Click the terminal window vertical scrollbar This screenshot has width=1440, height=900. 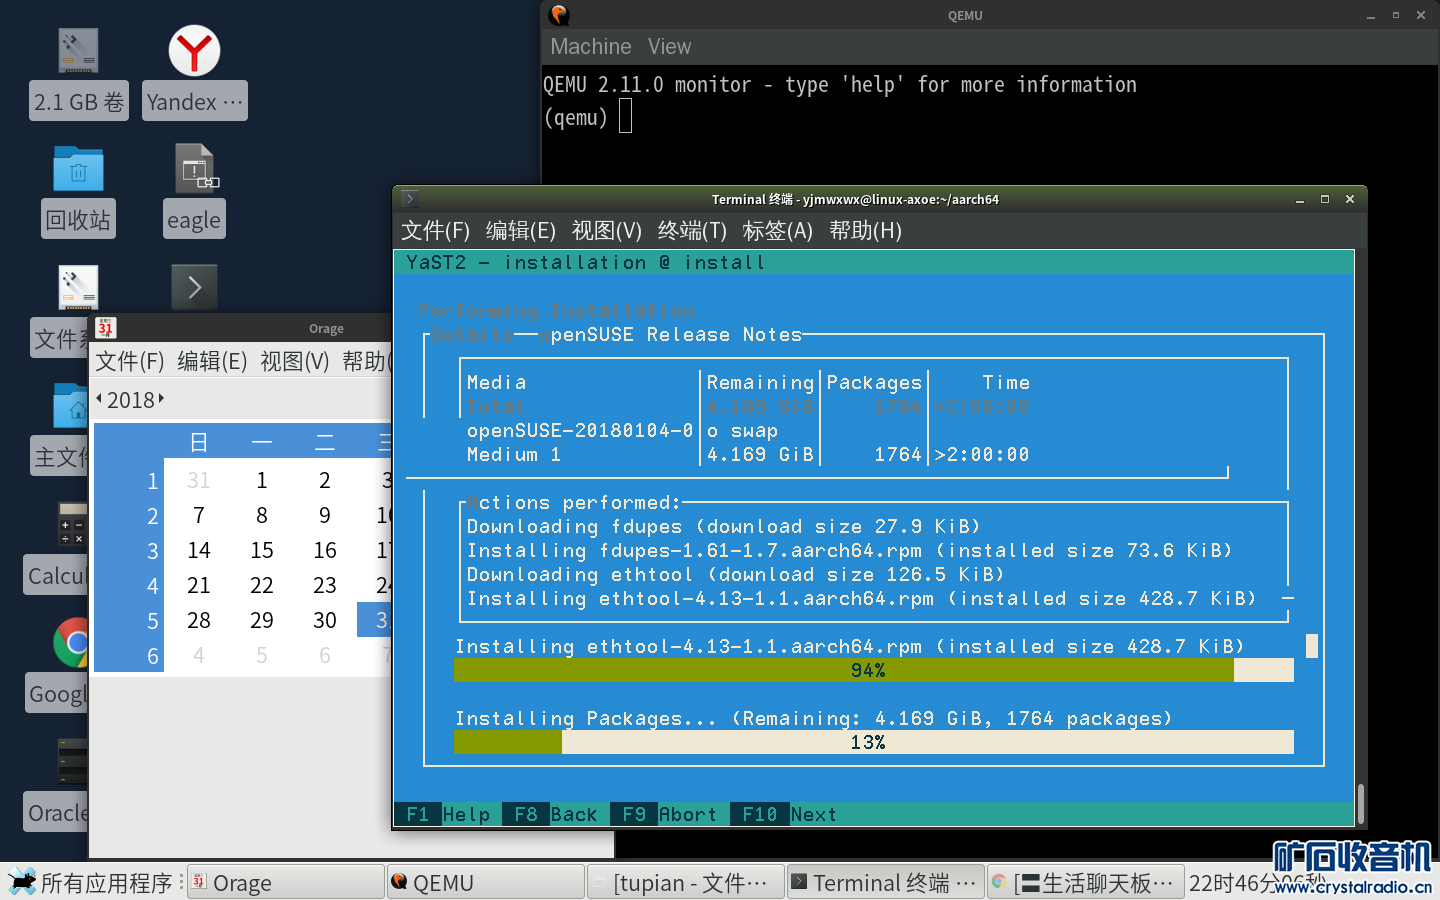1360,802
